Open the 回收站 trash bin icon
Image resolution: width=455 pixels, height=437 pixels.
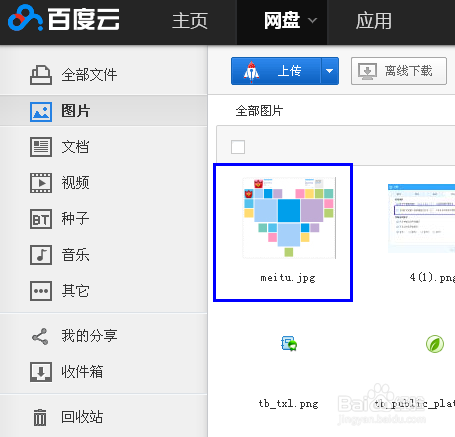point(40,417)
